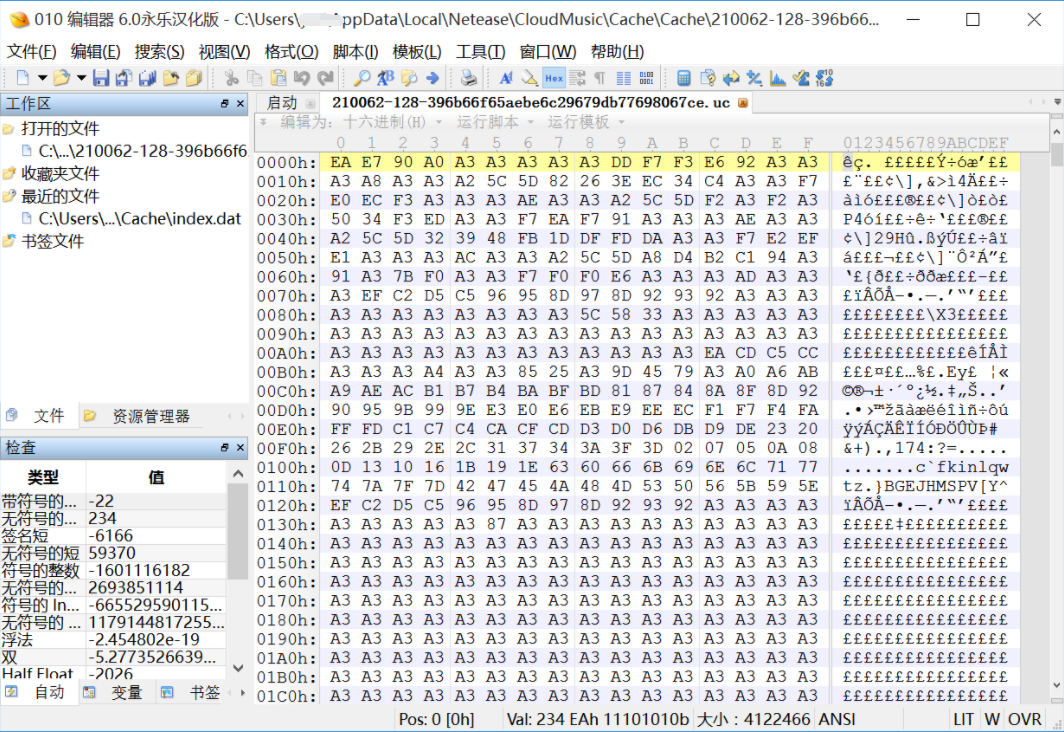Click the Save All icon

point(147,78)
